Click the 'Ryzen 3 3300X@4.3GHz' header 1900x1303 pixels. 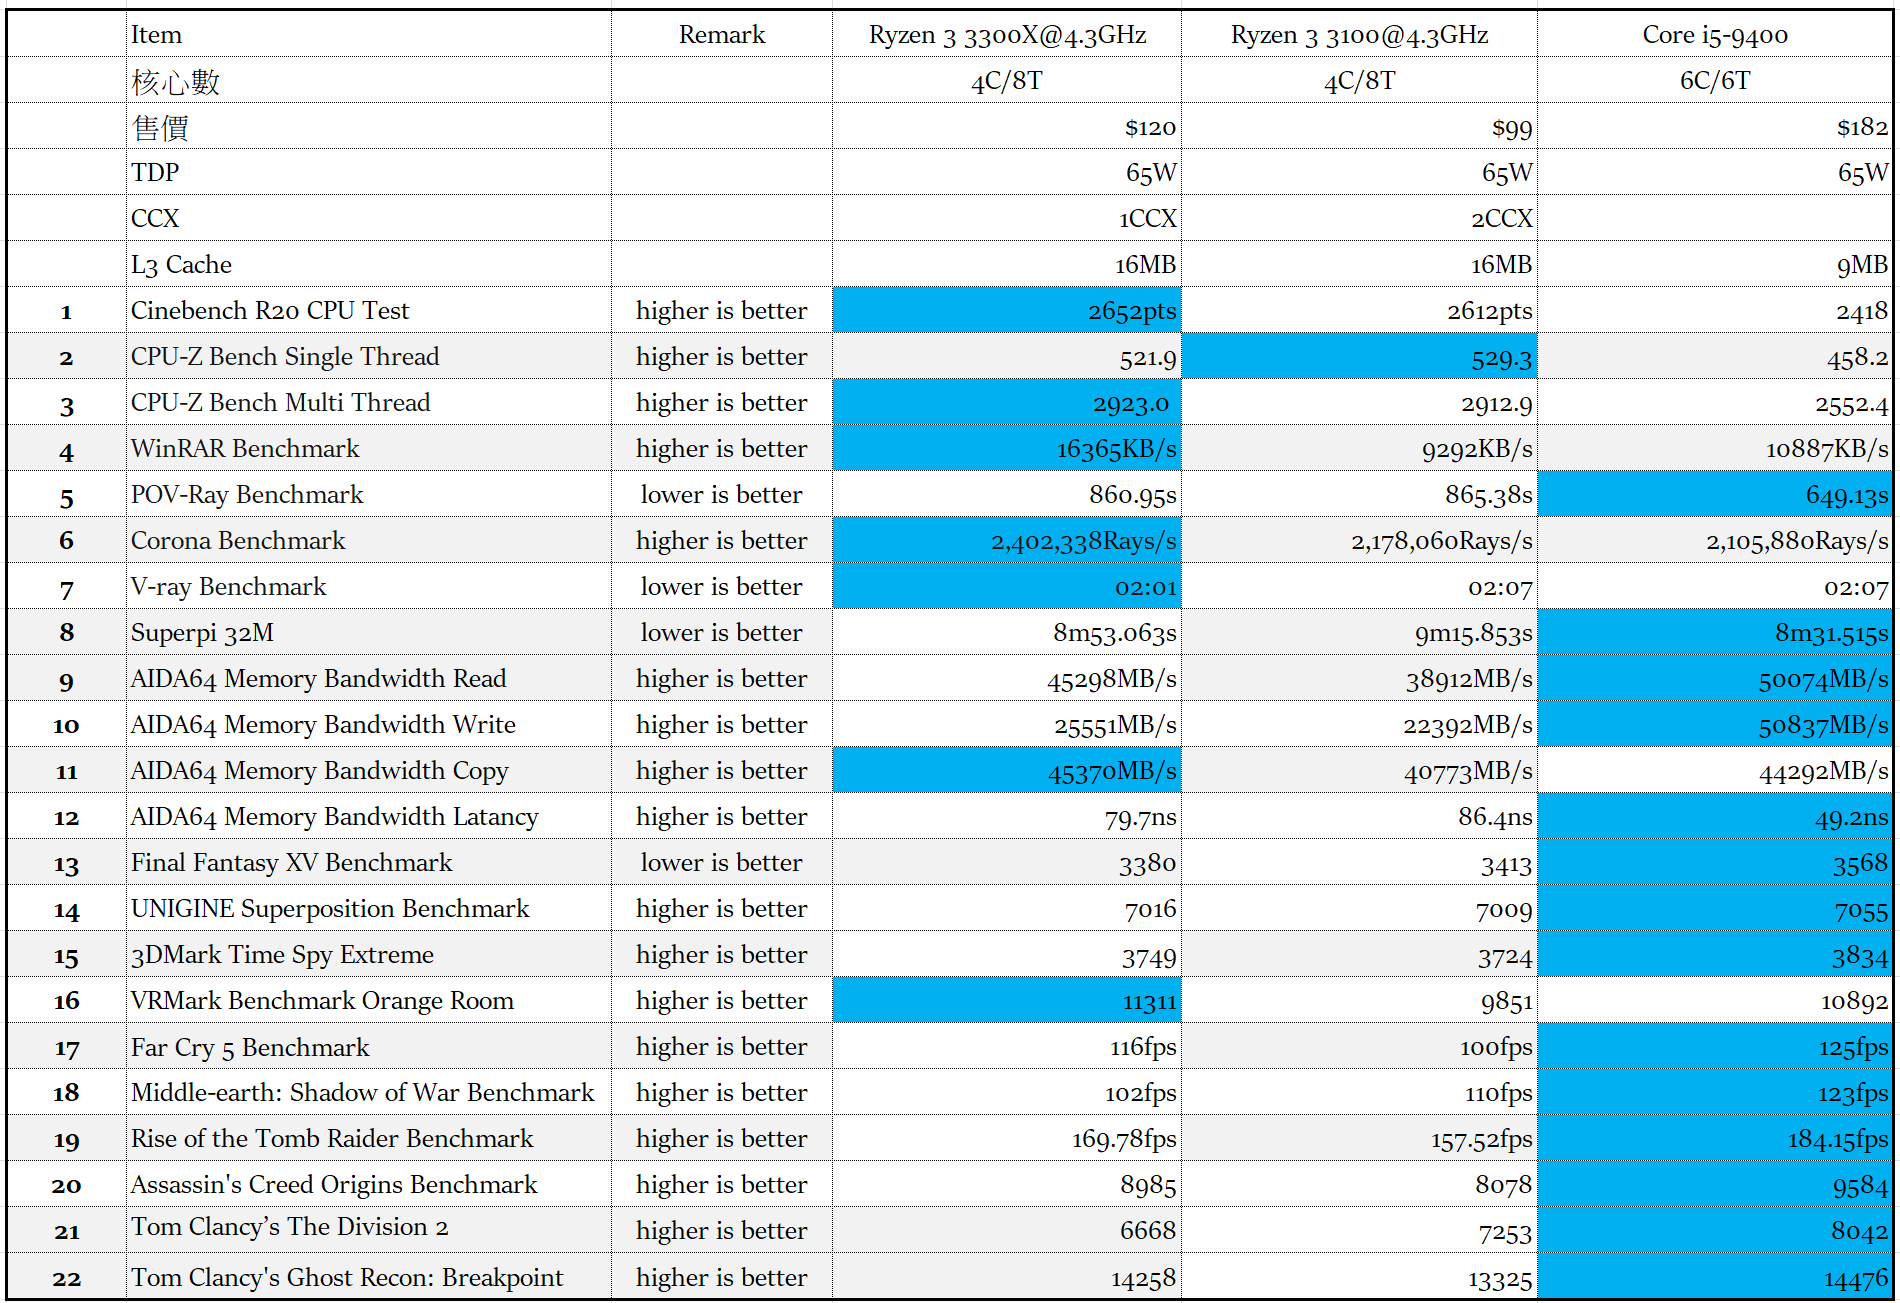pos(1007,34)
